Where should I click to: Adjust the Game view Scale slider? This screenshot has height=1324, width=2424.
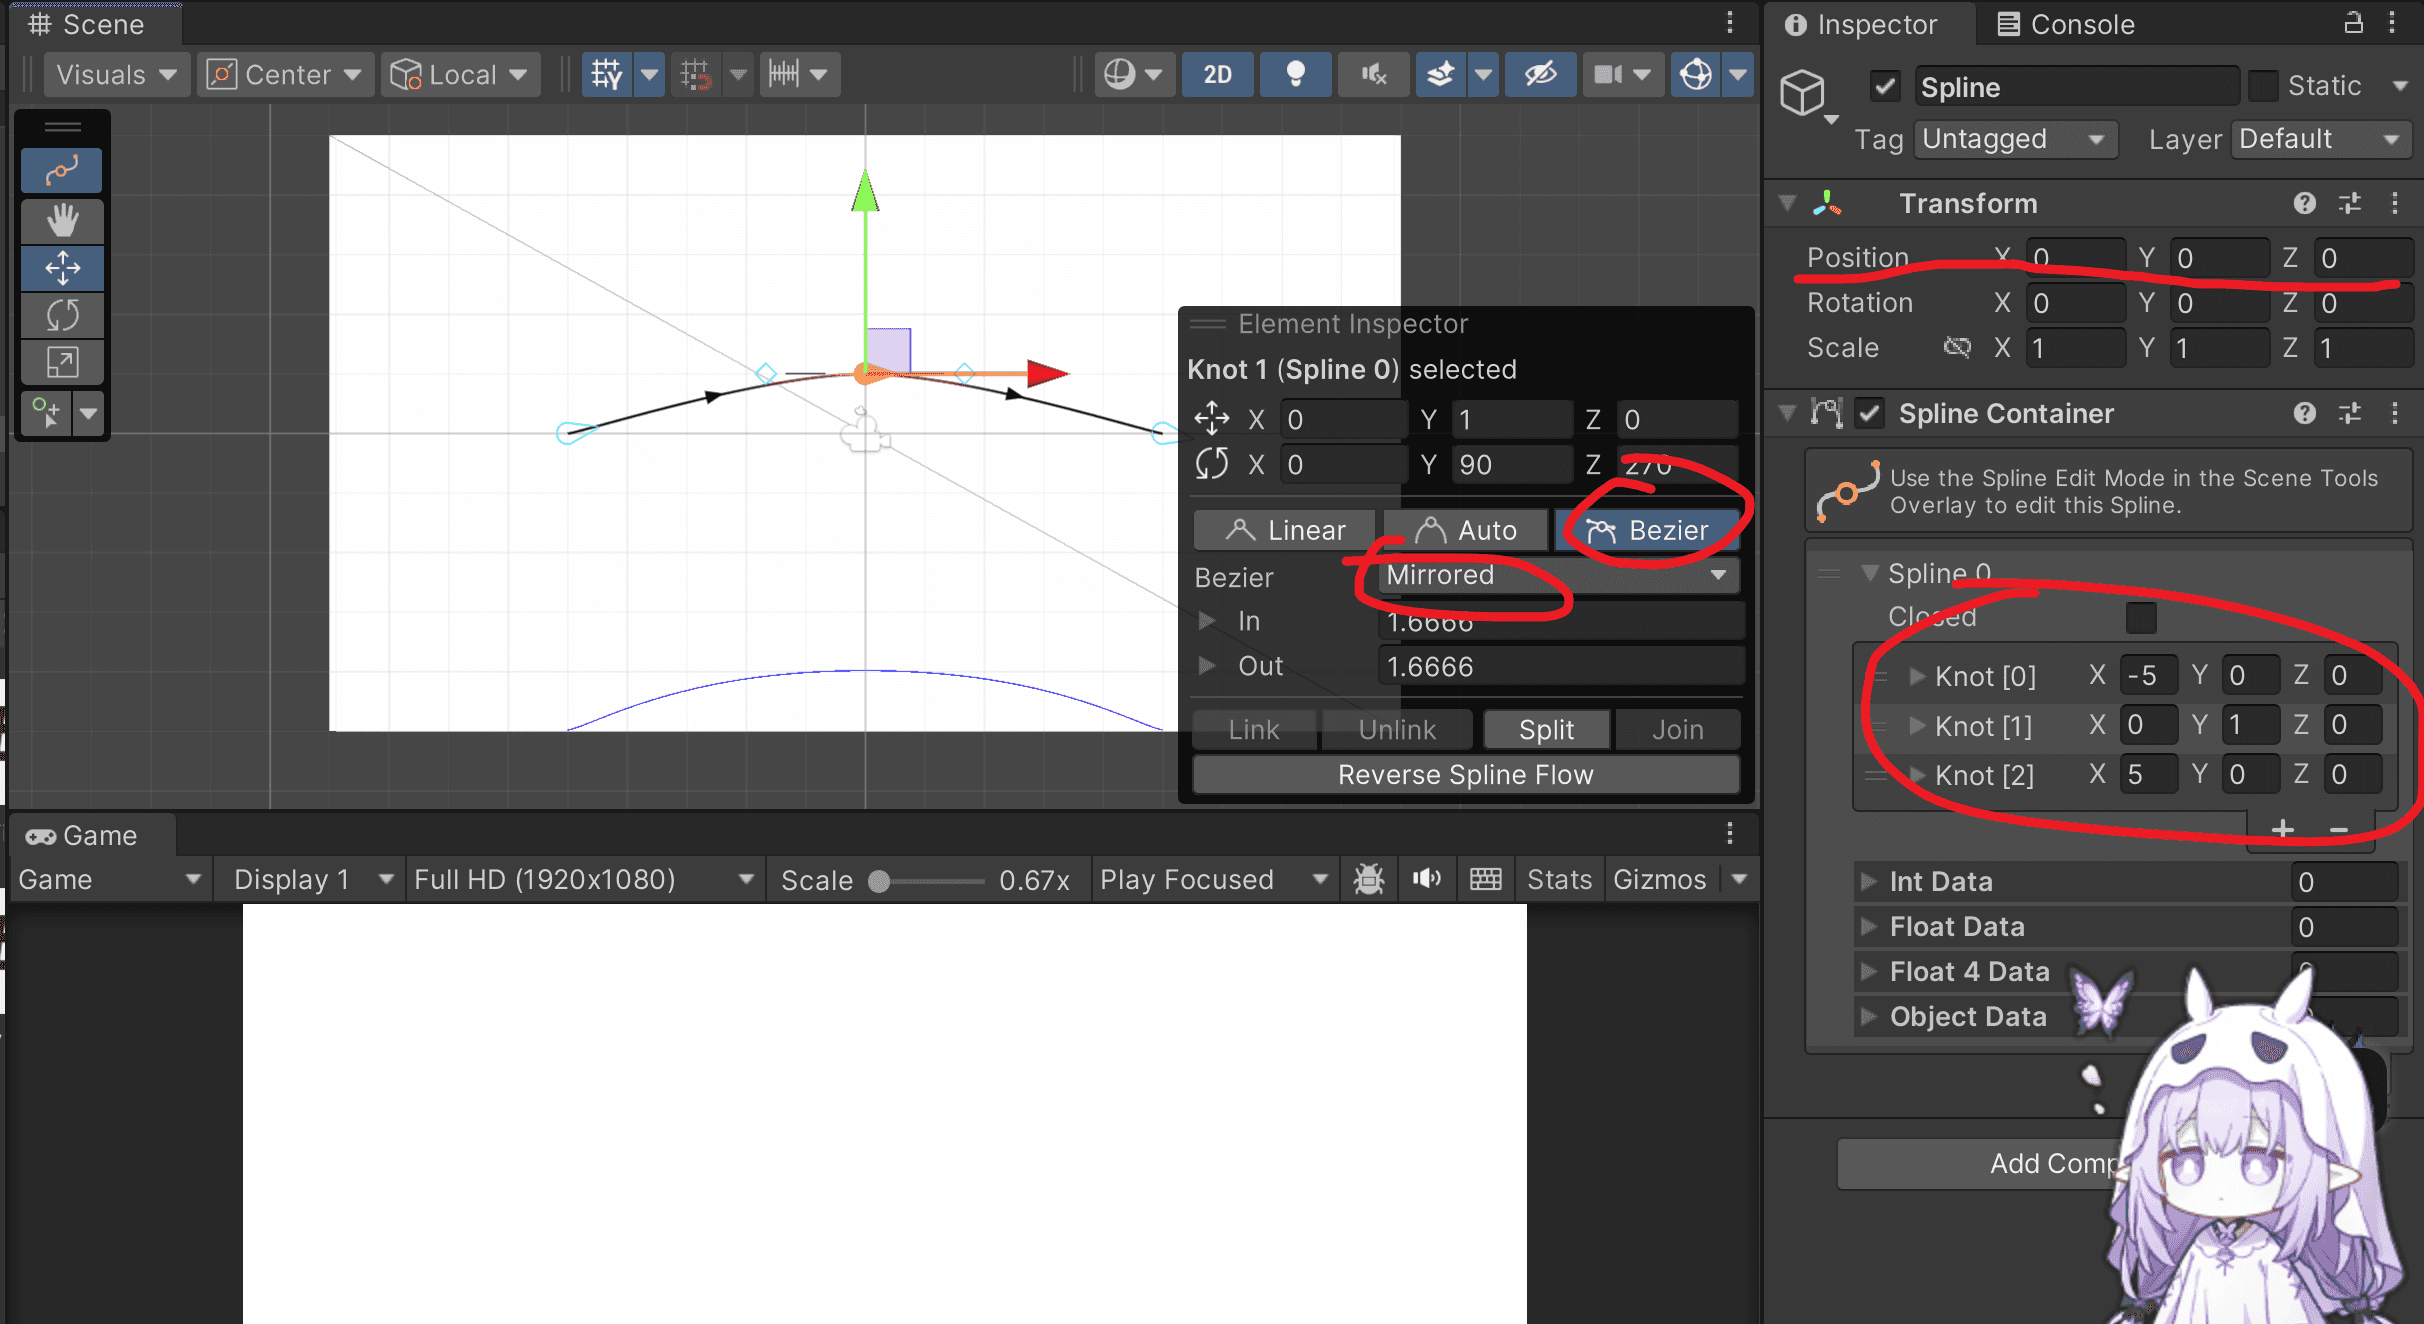[x=930, y=880]
